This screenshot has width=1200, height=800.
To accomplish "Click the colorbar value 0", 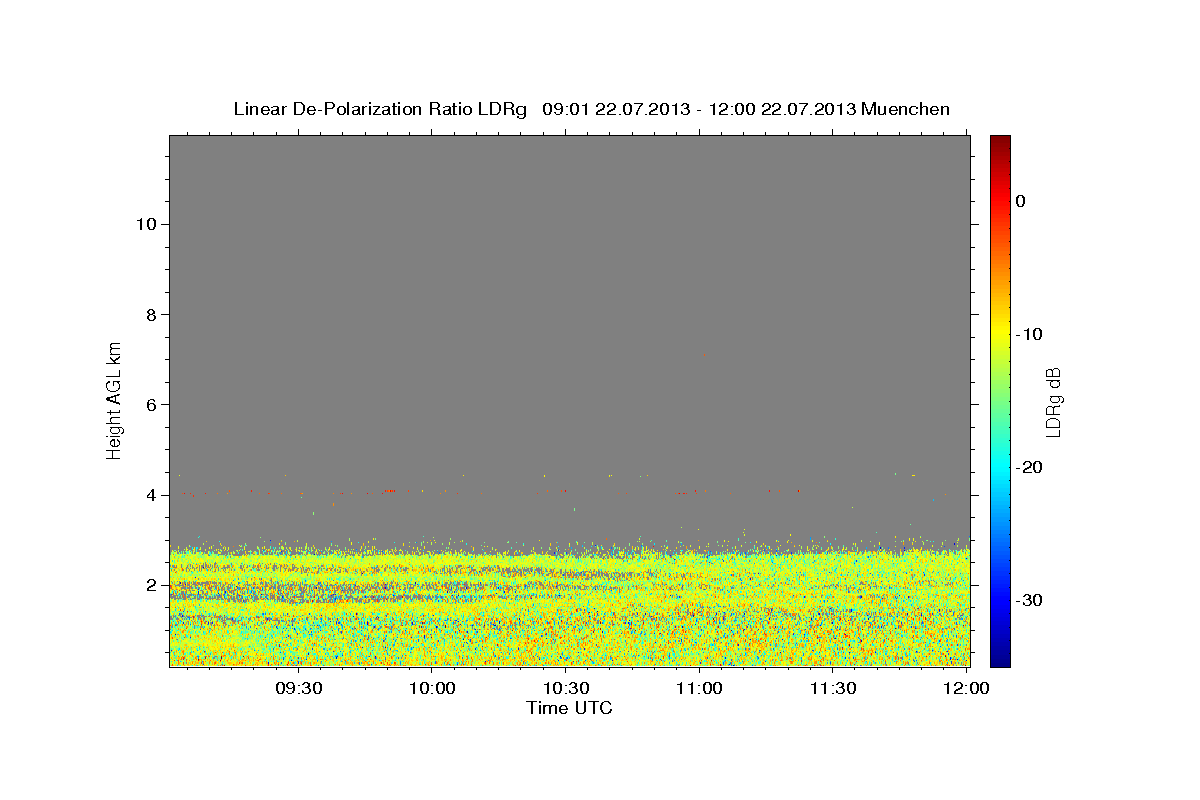I will click(1020, 201).
